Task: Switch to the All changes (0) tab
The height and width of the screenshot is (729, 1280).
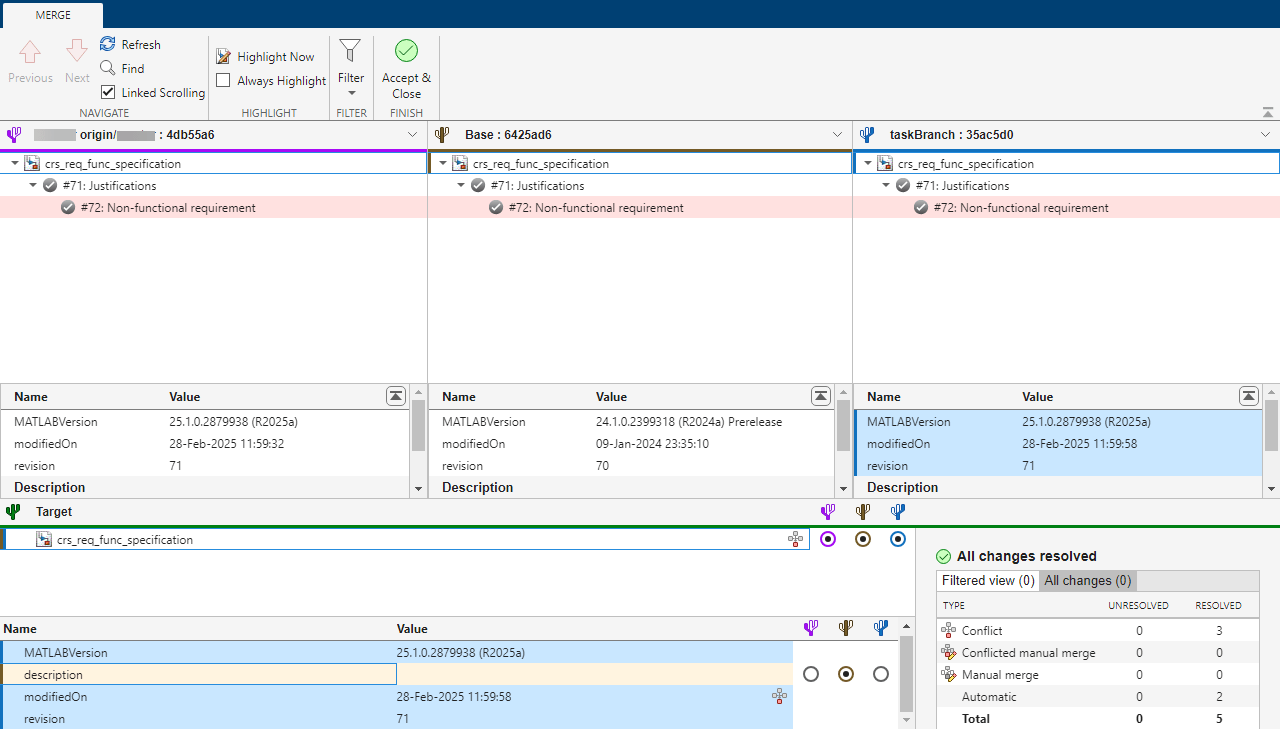Action: [1087, 581]
